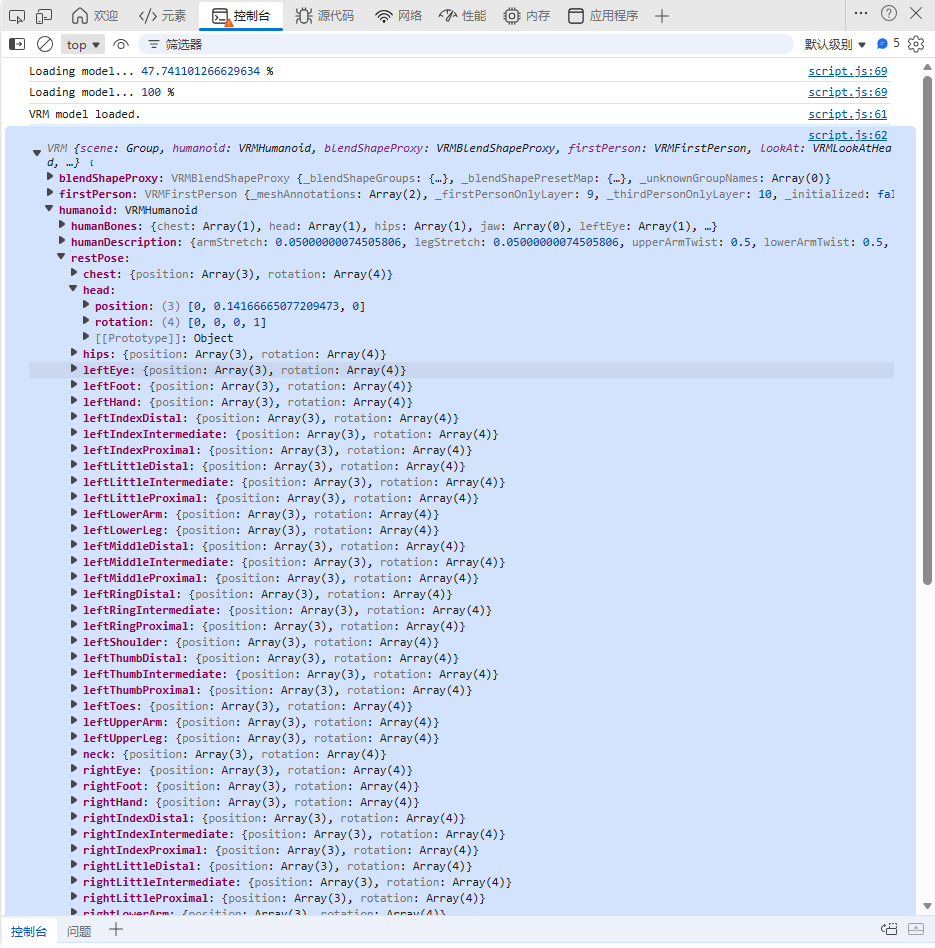Open the script.js:61 source link
This screenshot has height=948, width=935.
(x=847, y=114)
